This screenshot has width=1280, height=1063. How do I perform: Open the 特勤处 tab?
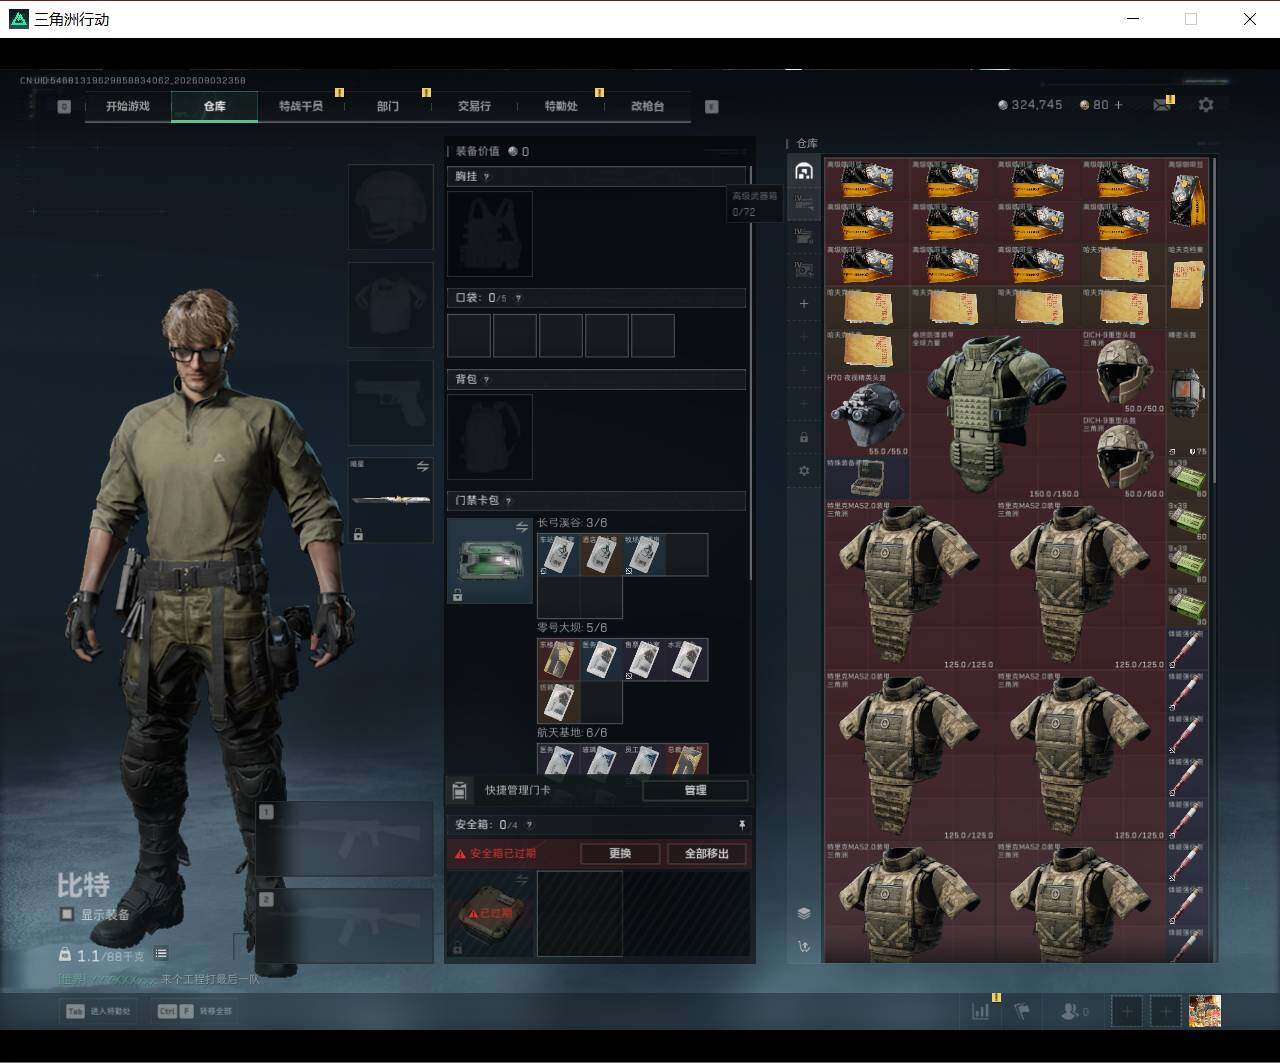coord(561,106)
